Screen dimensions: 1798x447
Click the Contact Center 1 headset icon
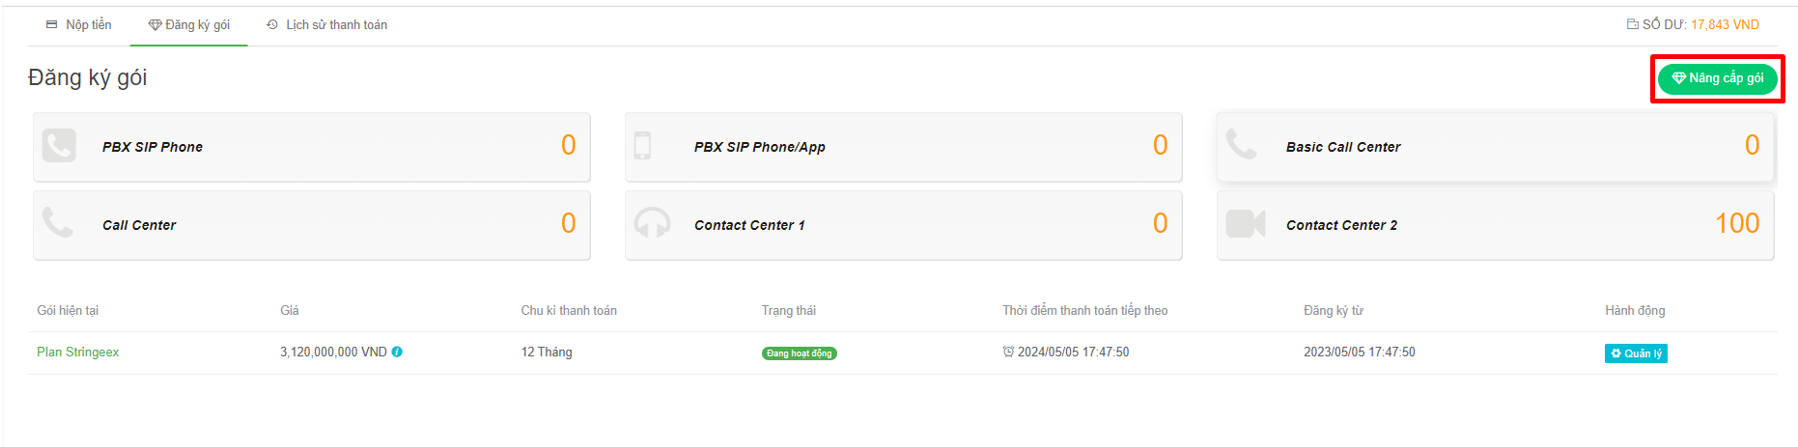point(652,223)
